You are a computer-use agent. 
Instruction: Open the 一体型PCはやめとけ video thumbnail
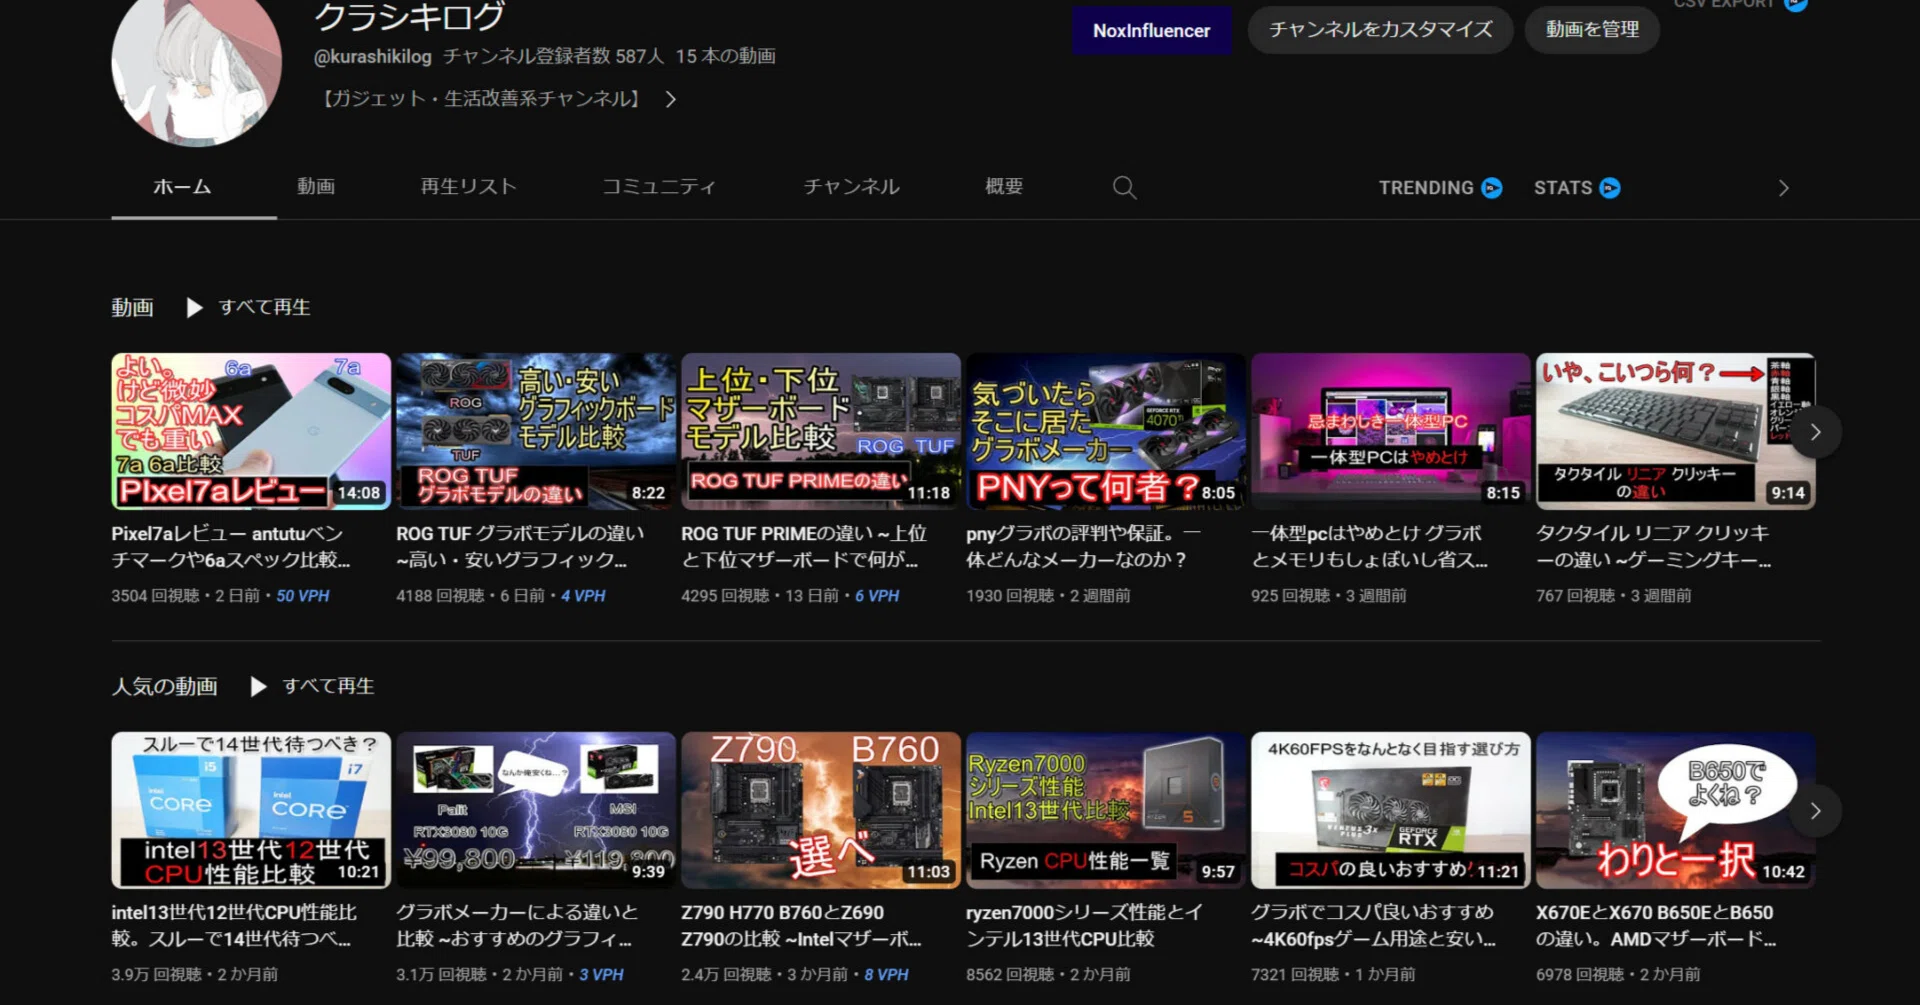tap(1391, 431)
